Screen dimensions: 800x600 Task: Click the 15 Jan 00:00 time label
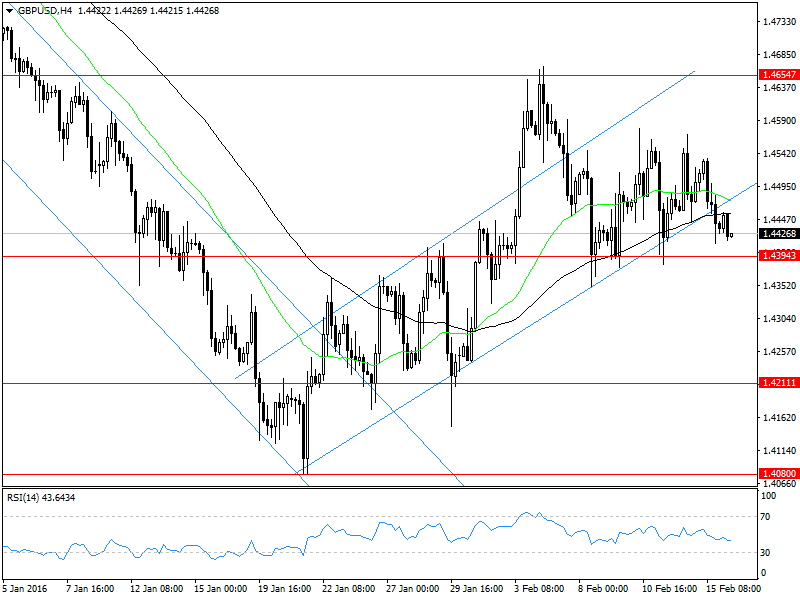pos(221,589)
